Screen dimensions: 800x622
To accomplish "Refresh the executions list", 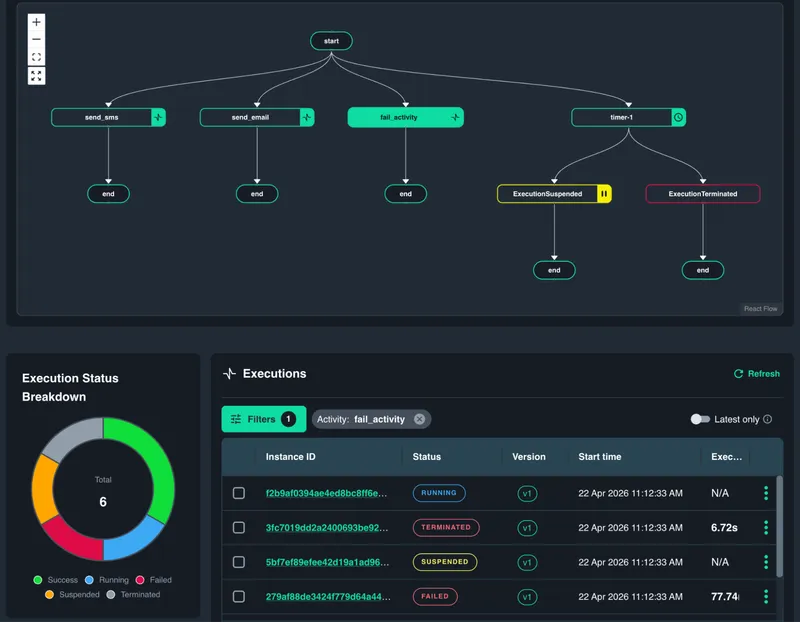I will (756, 374).
